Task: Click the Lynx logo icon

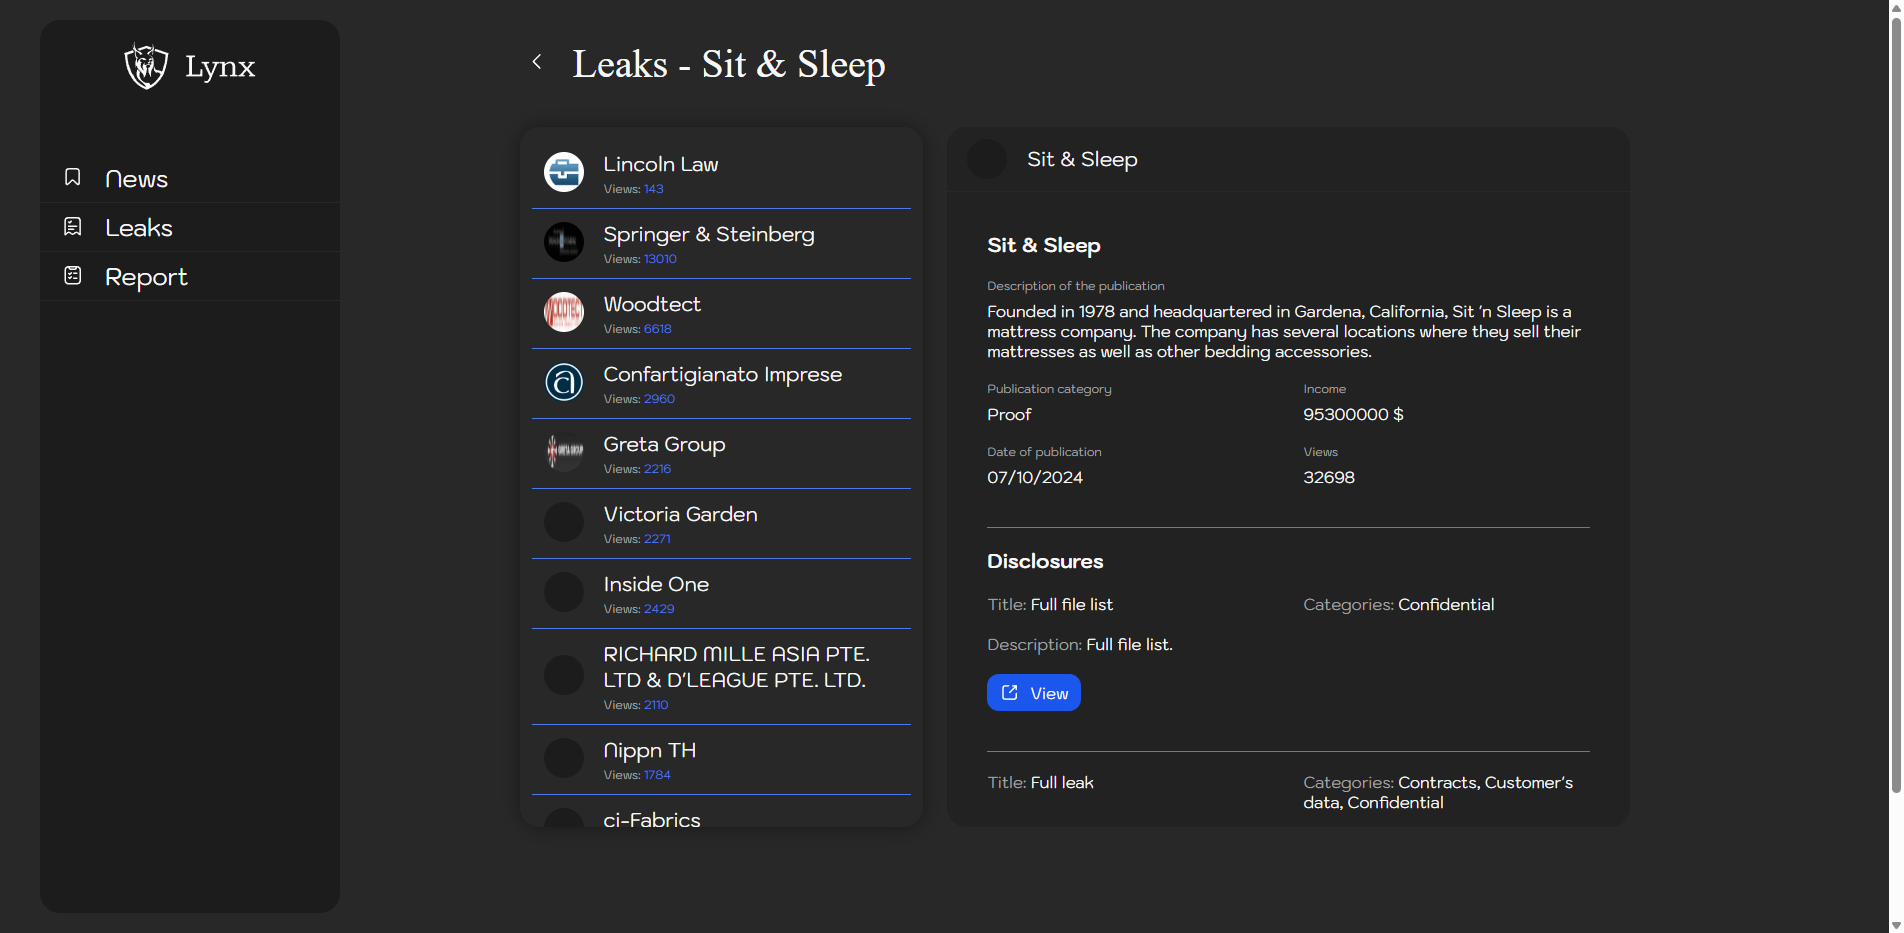Action: [146, 66]
